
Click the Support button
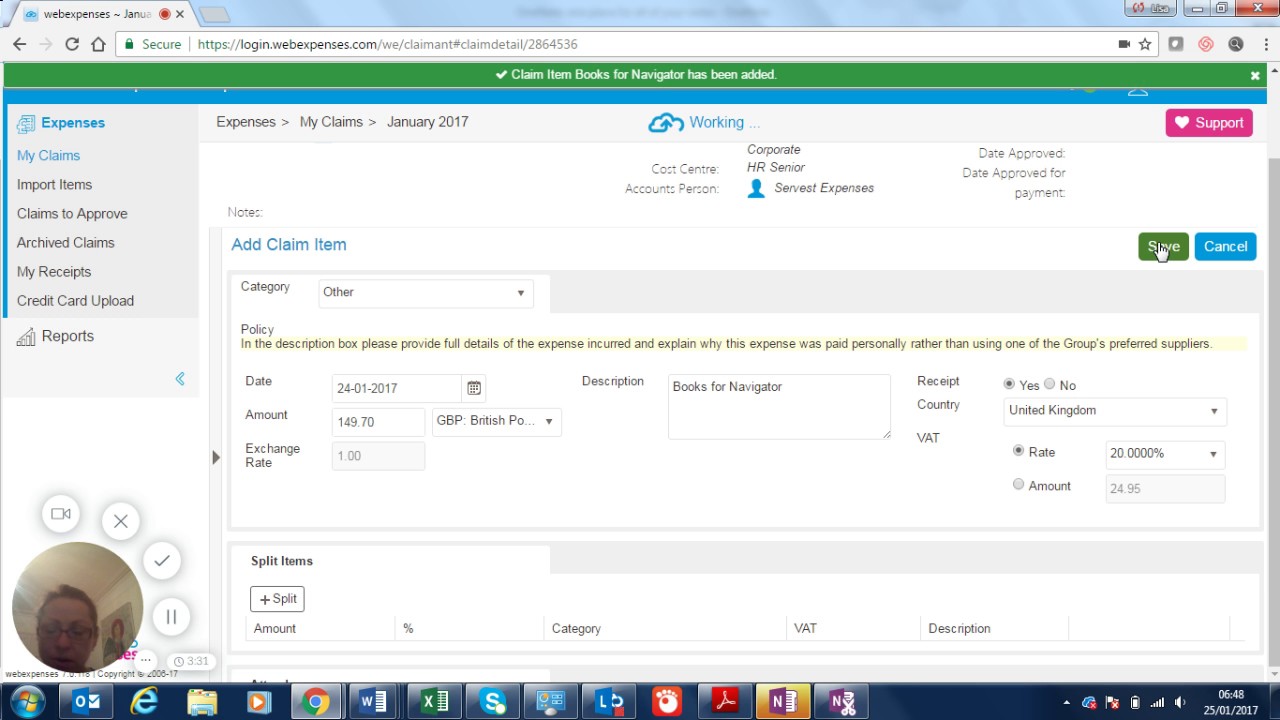pyautogui.click(x=1209, y=123)
